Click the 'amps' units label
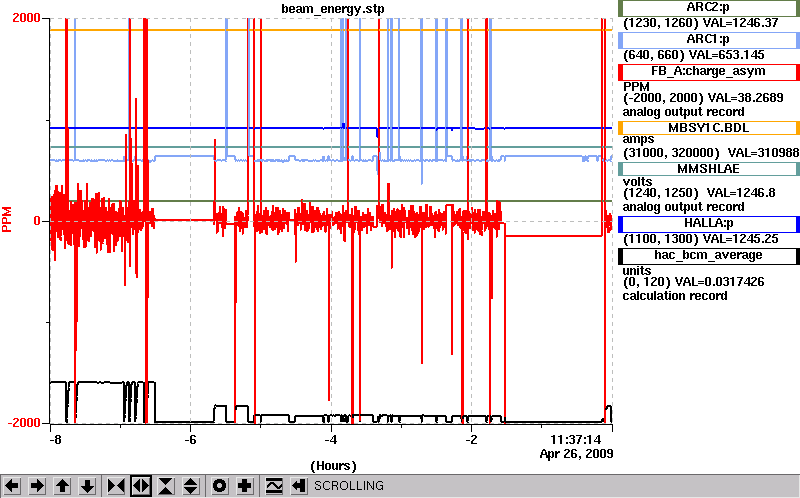800x498 pixels. pyautogui.click(x=638, y=139)
